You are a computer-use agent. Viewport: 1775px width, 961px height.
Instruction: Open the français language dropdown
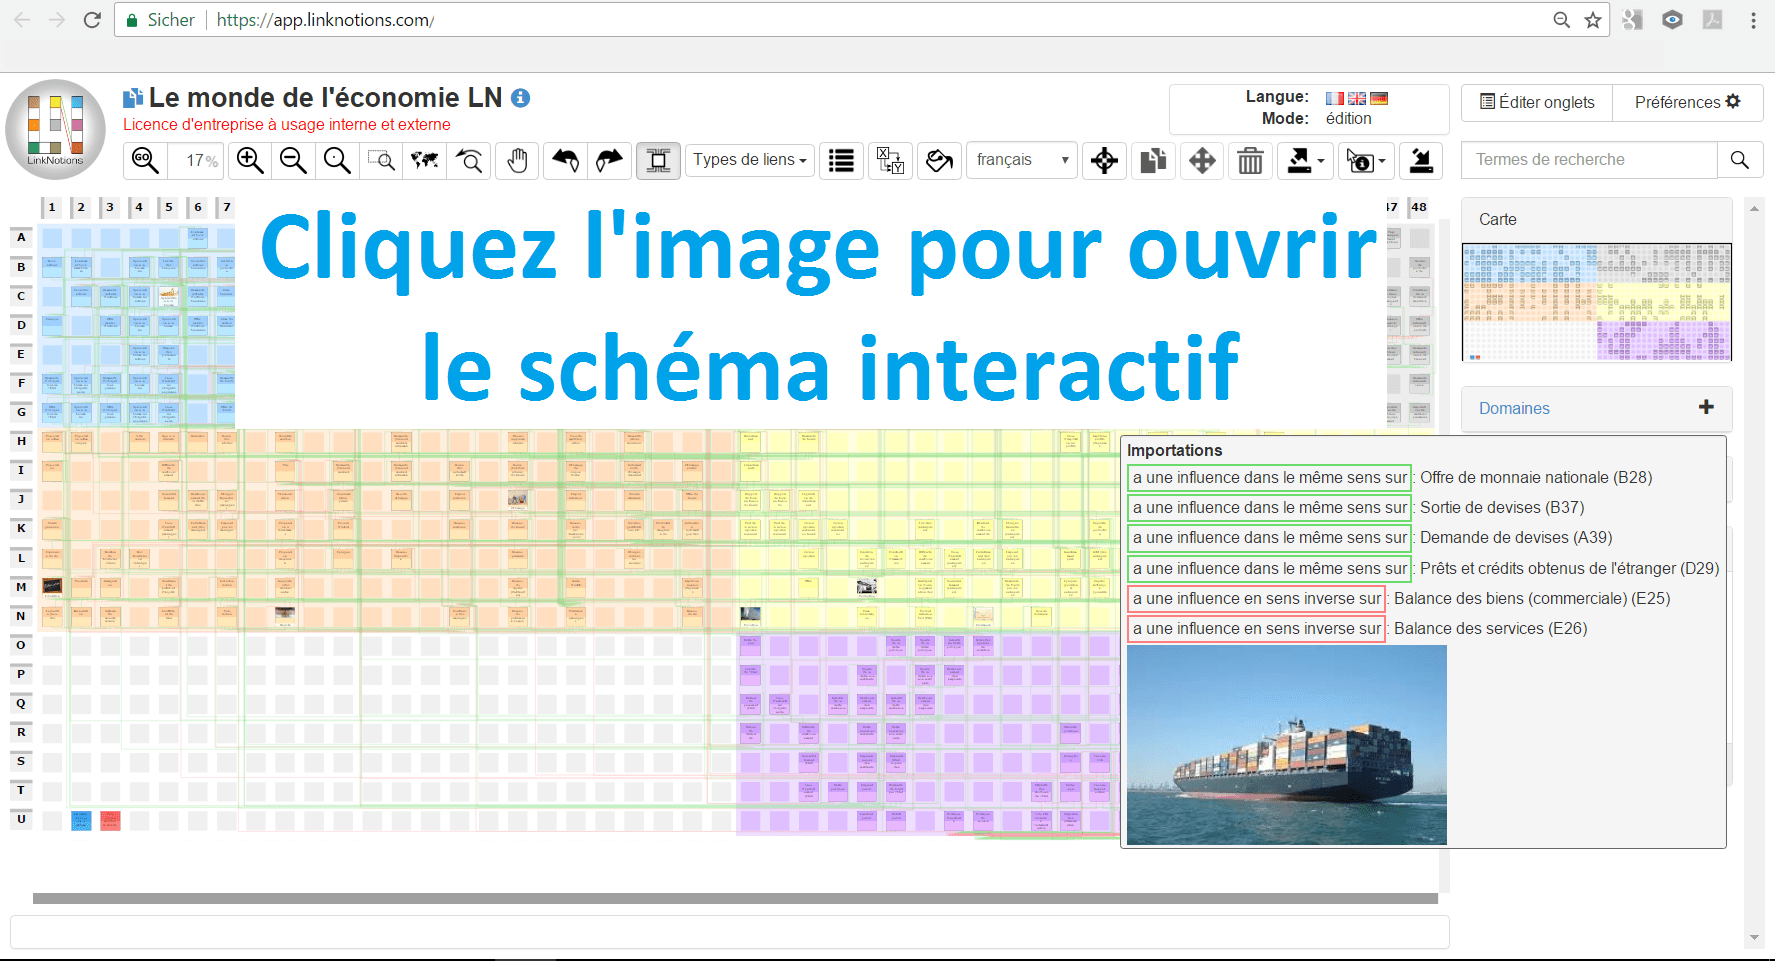(x=1021, y=160)
